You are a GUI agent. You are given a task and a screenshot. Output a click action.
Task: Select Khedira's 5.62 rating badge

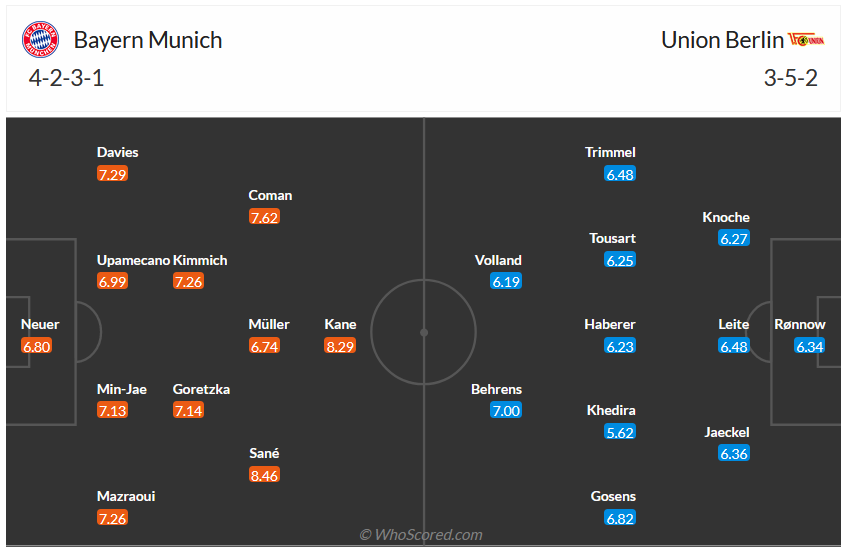tap(620, 432)
